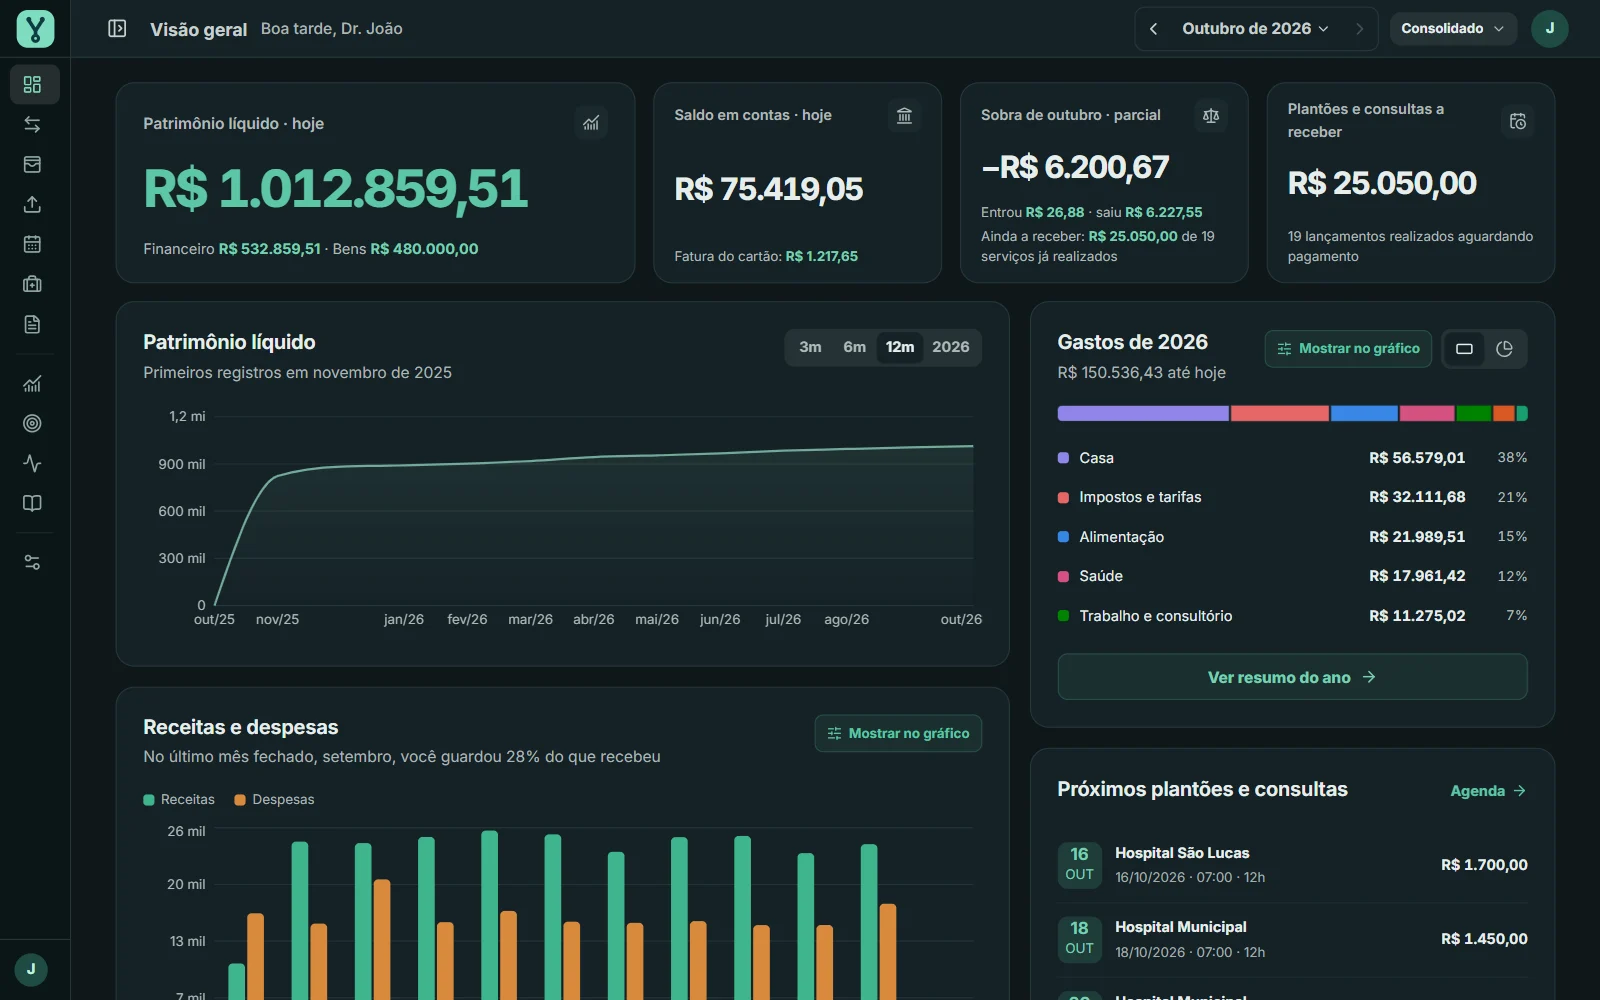Screen dimensions: 1600x1000
Task: Open the document icon in sidebar
Action: (33, 324)
